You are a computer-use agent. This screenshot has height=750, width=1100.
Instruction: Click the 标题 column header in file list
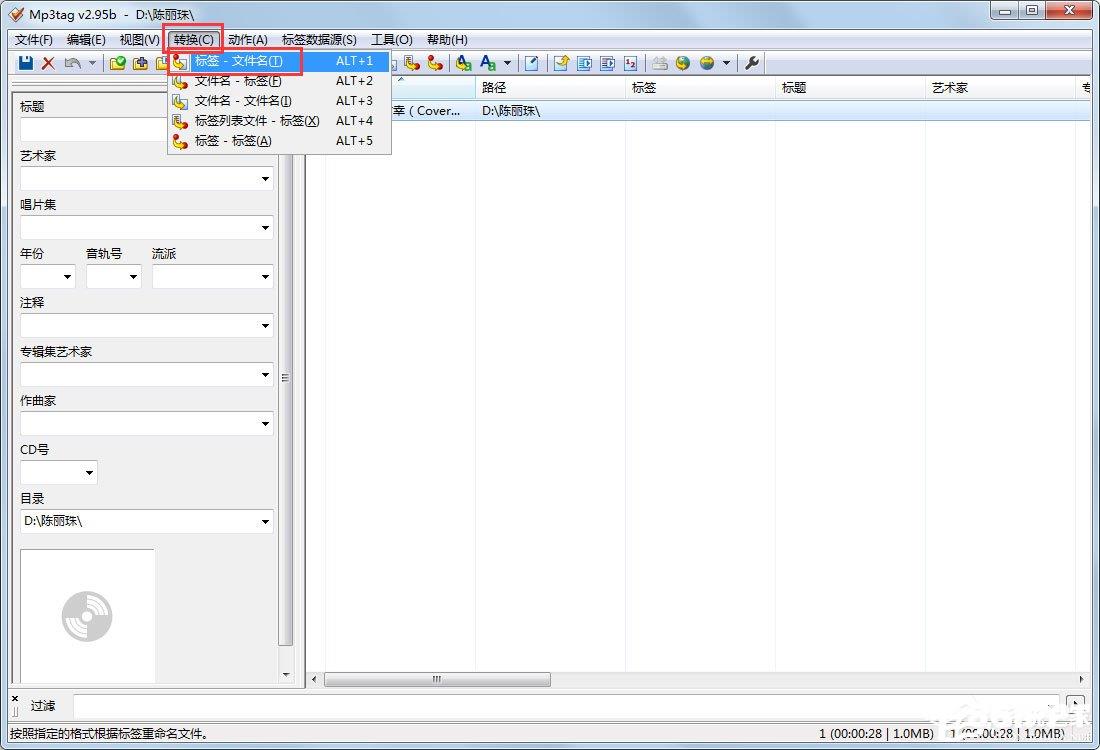[x=850, y=88]
